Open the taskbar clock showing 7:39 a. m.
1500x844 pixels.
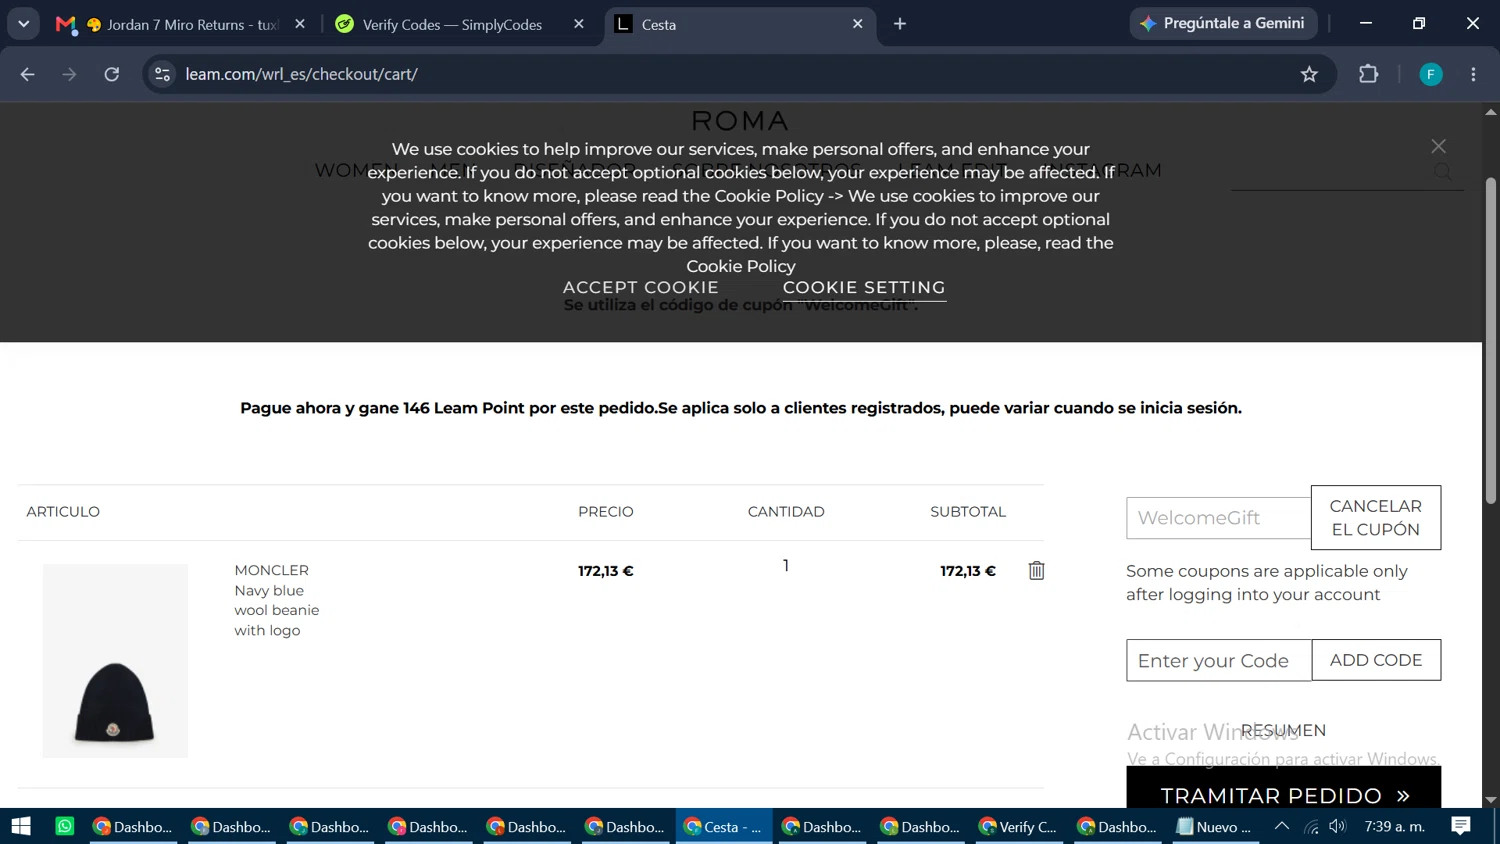point(1394,826)
